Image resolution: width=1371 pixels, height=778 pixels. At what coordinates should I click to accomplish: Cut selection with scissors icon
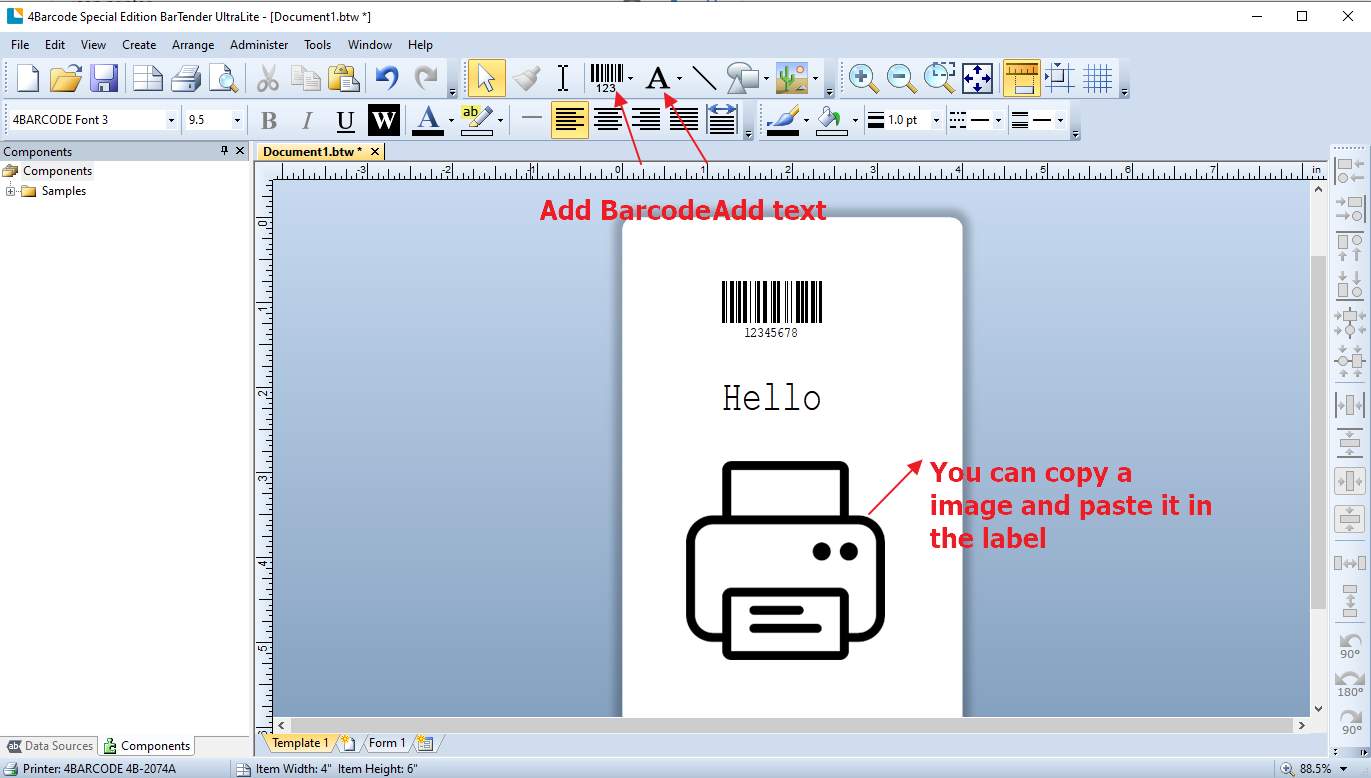(x=268, y=79)
